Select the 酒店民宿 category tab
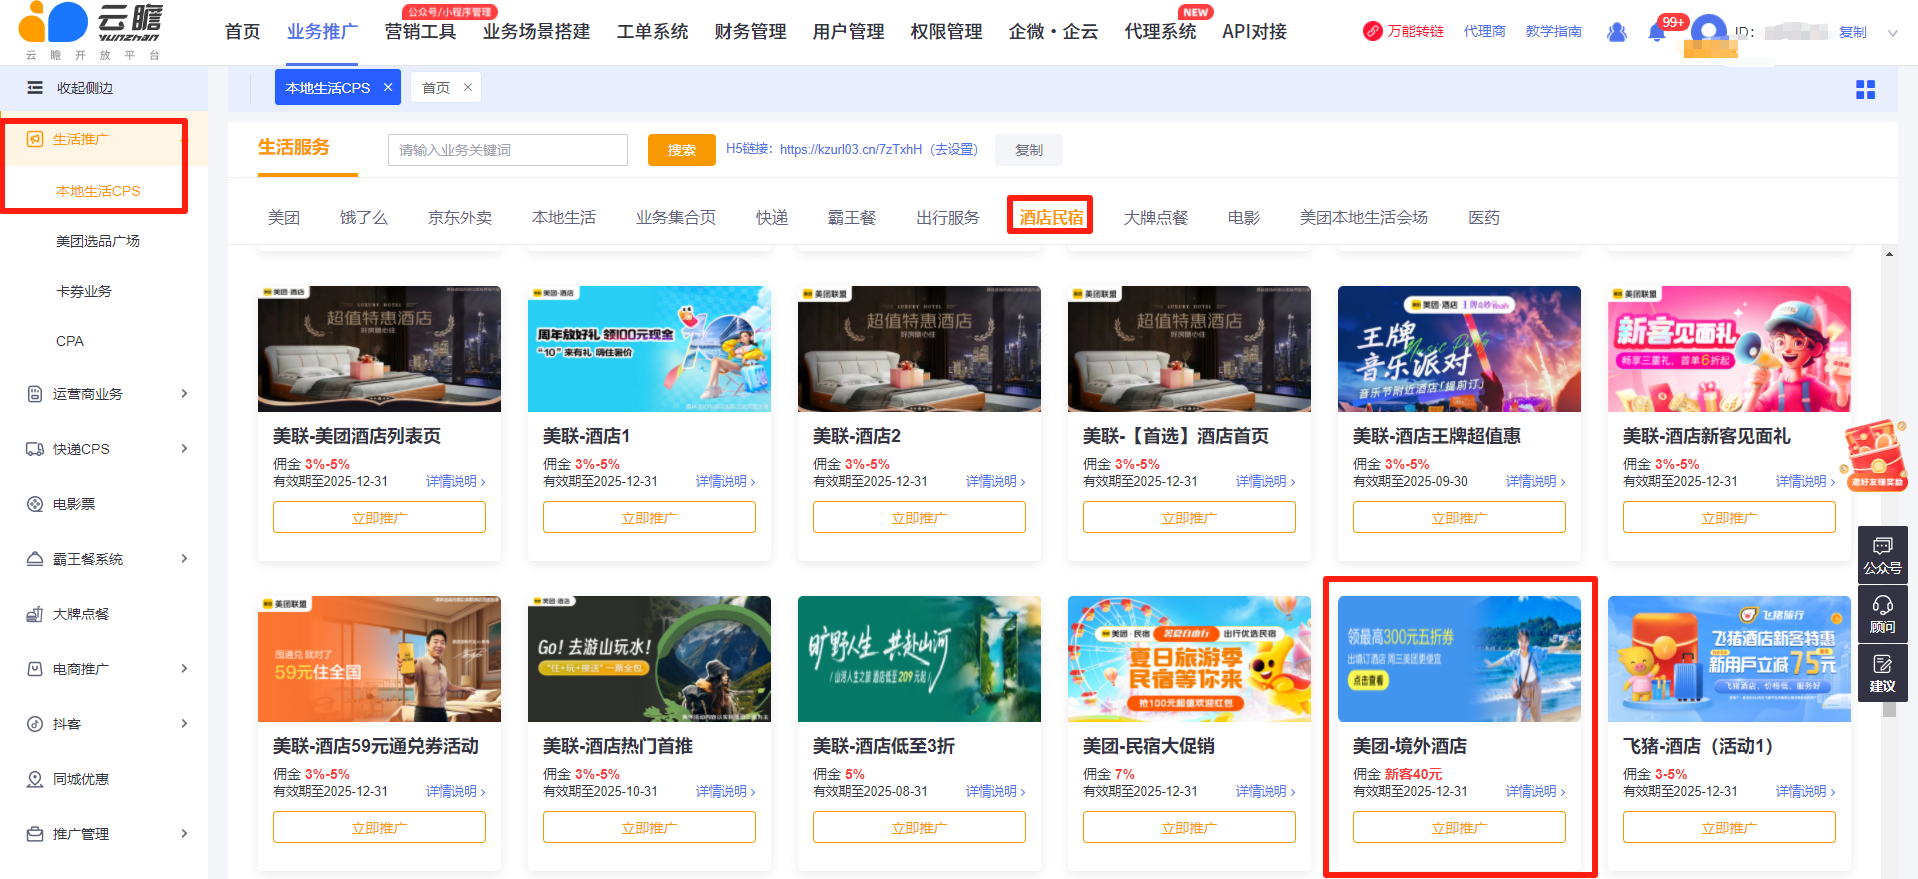The height and width of the screenshot is (879, 1918). pos(1051,218)
